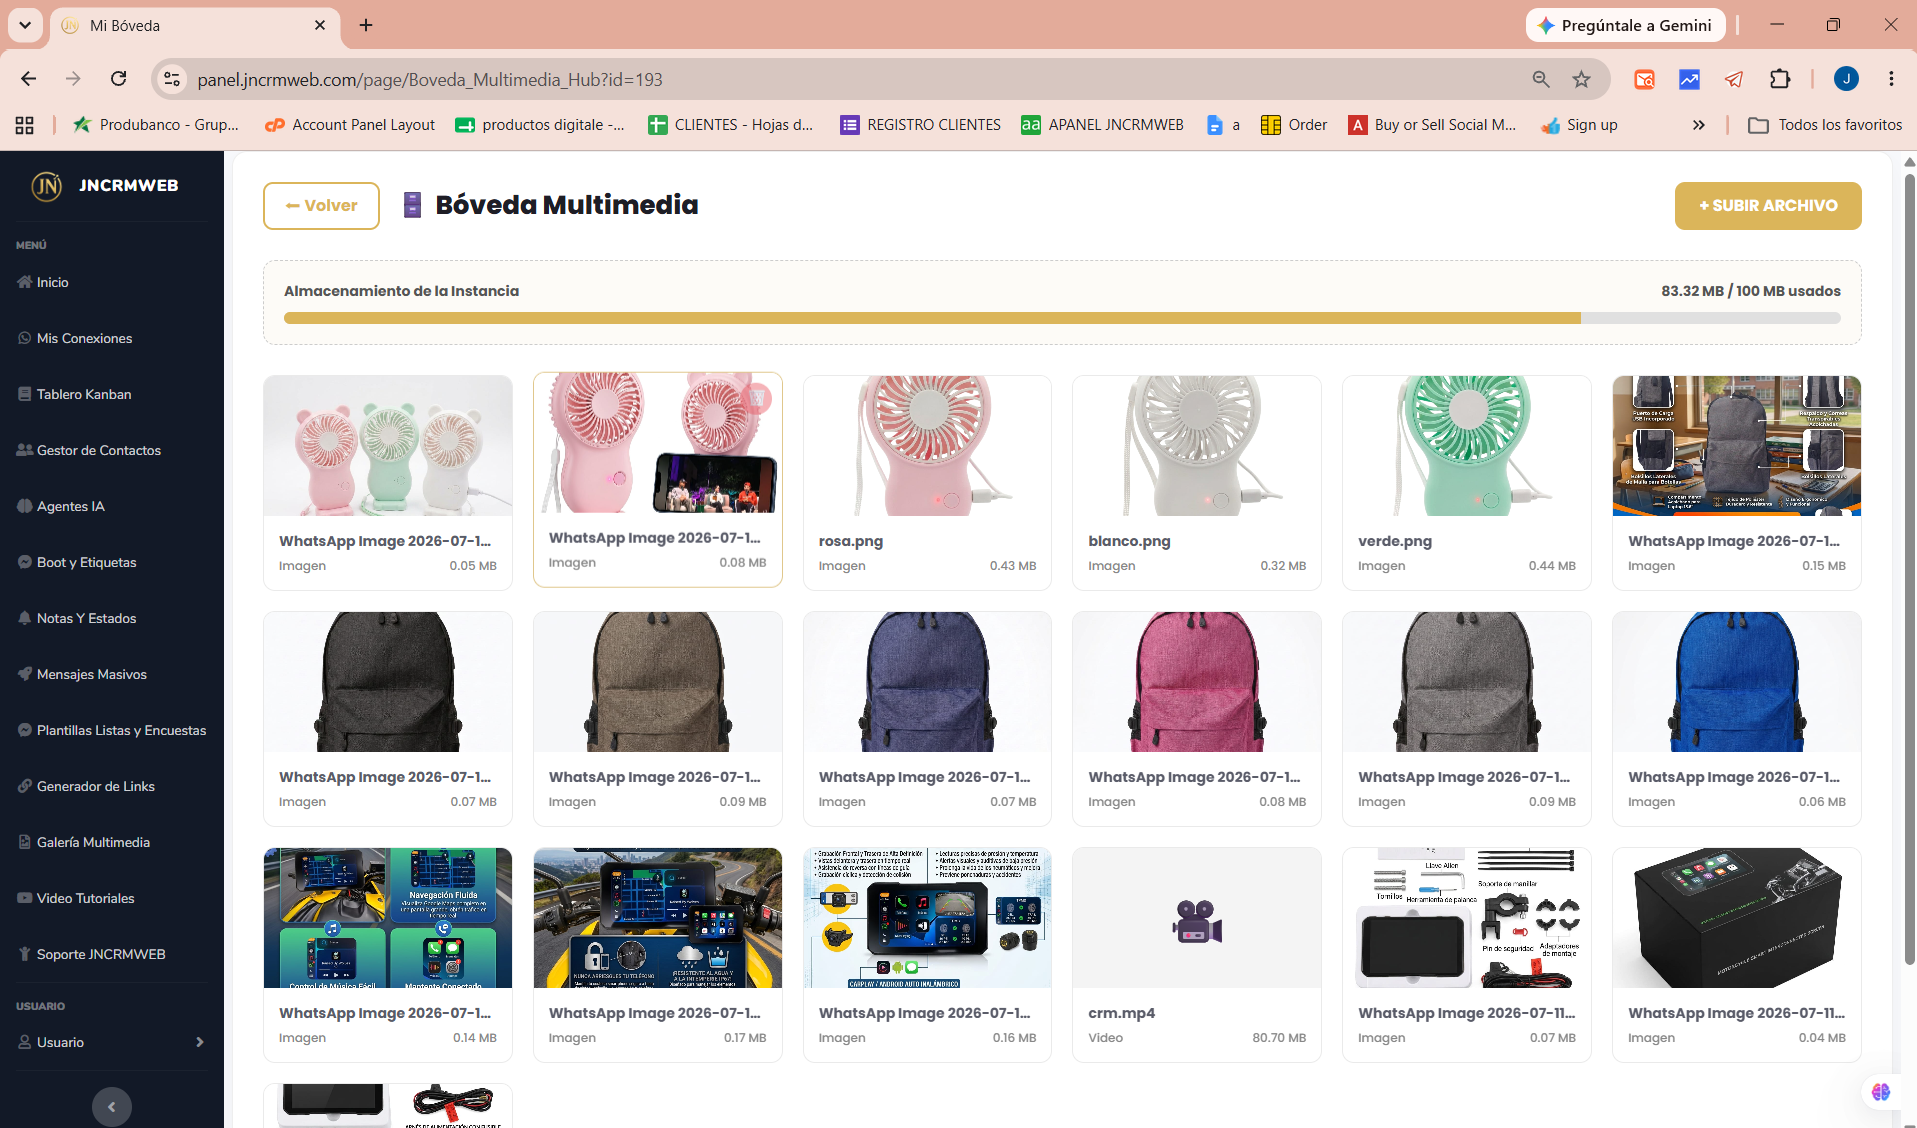Click the paper plane extension icon
This screenshot has width=1917, height=1128.
click(x=1734, y=79)
